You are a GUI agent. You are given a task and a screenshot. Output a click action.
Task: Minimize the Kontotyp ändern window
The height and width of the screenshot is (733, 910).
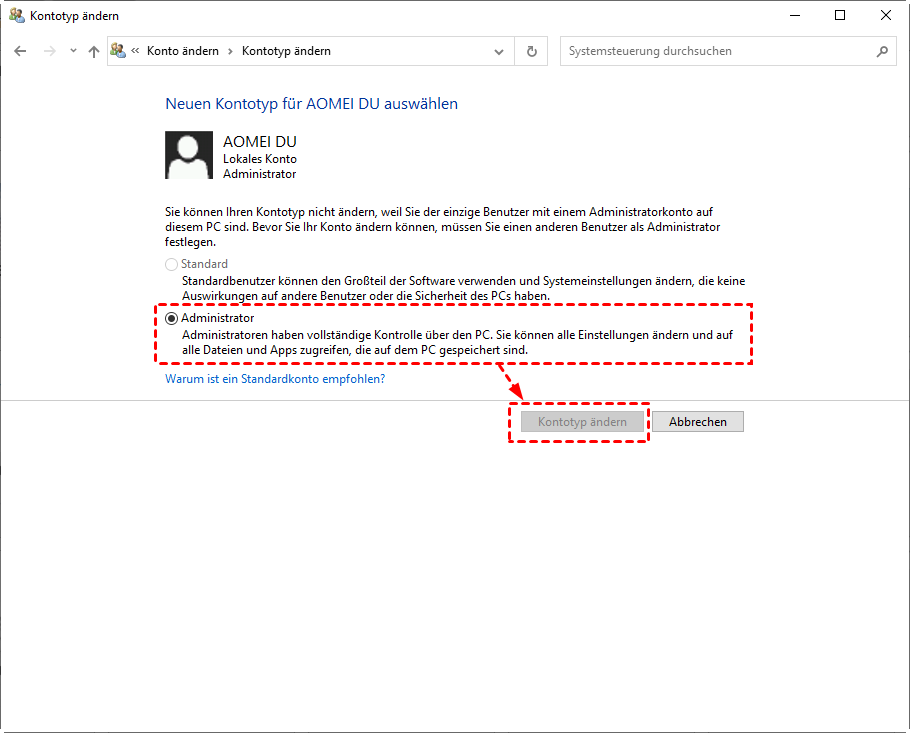[795, 16]
